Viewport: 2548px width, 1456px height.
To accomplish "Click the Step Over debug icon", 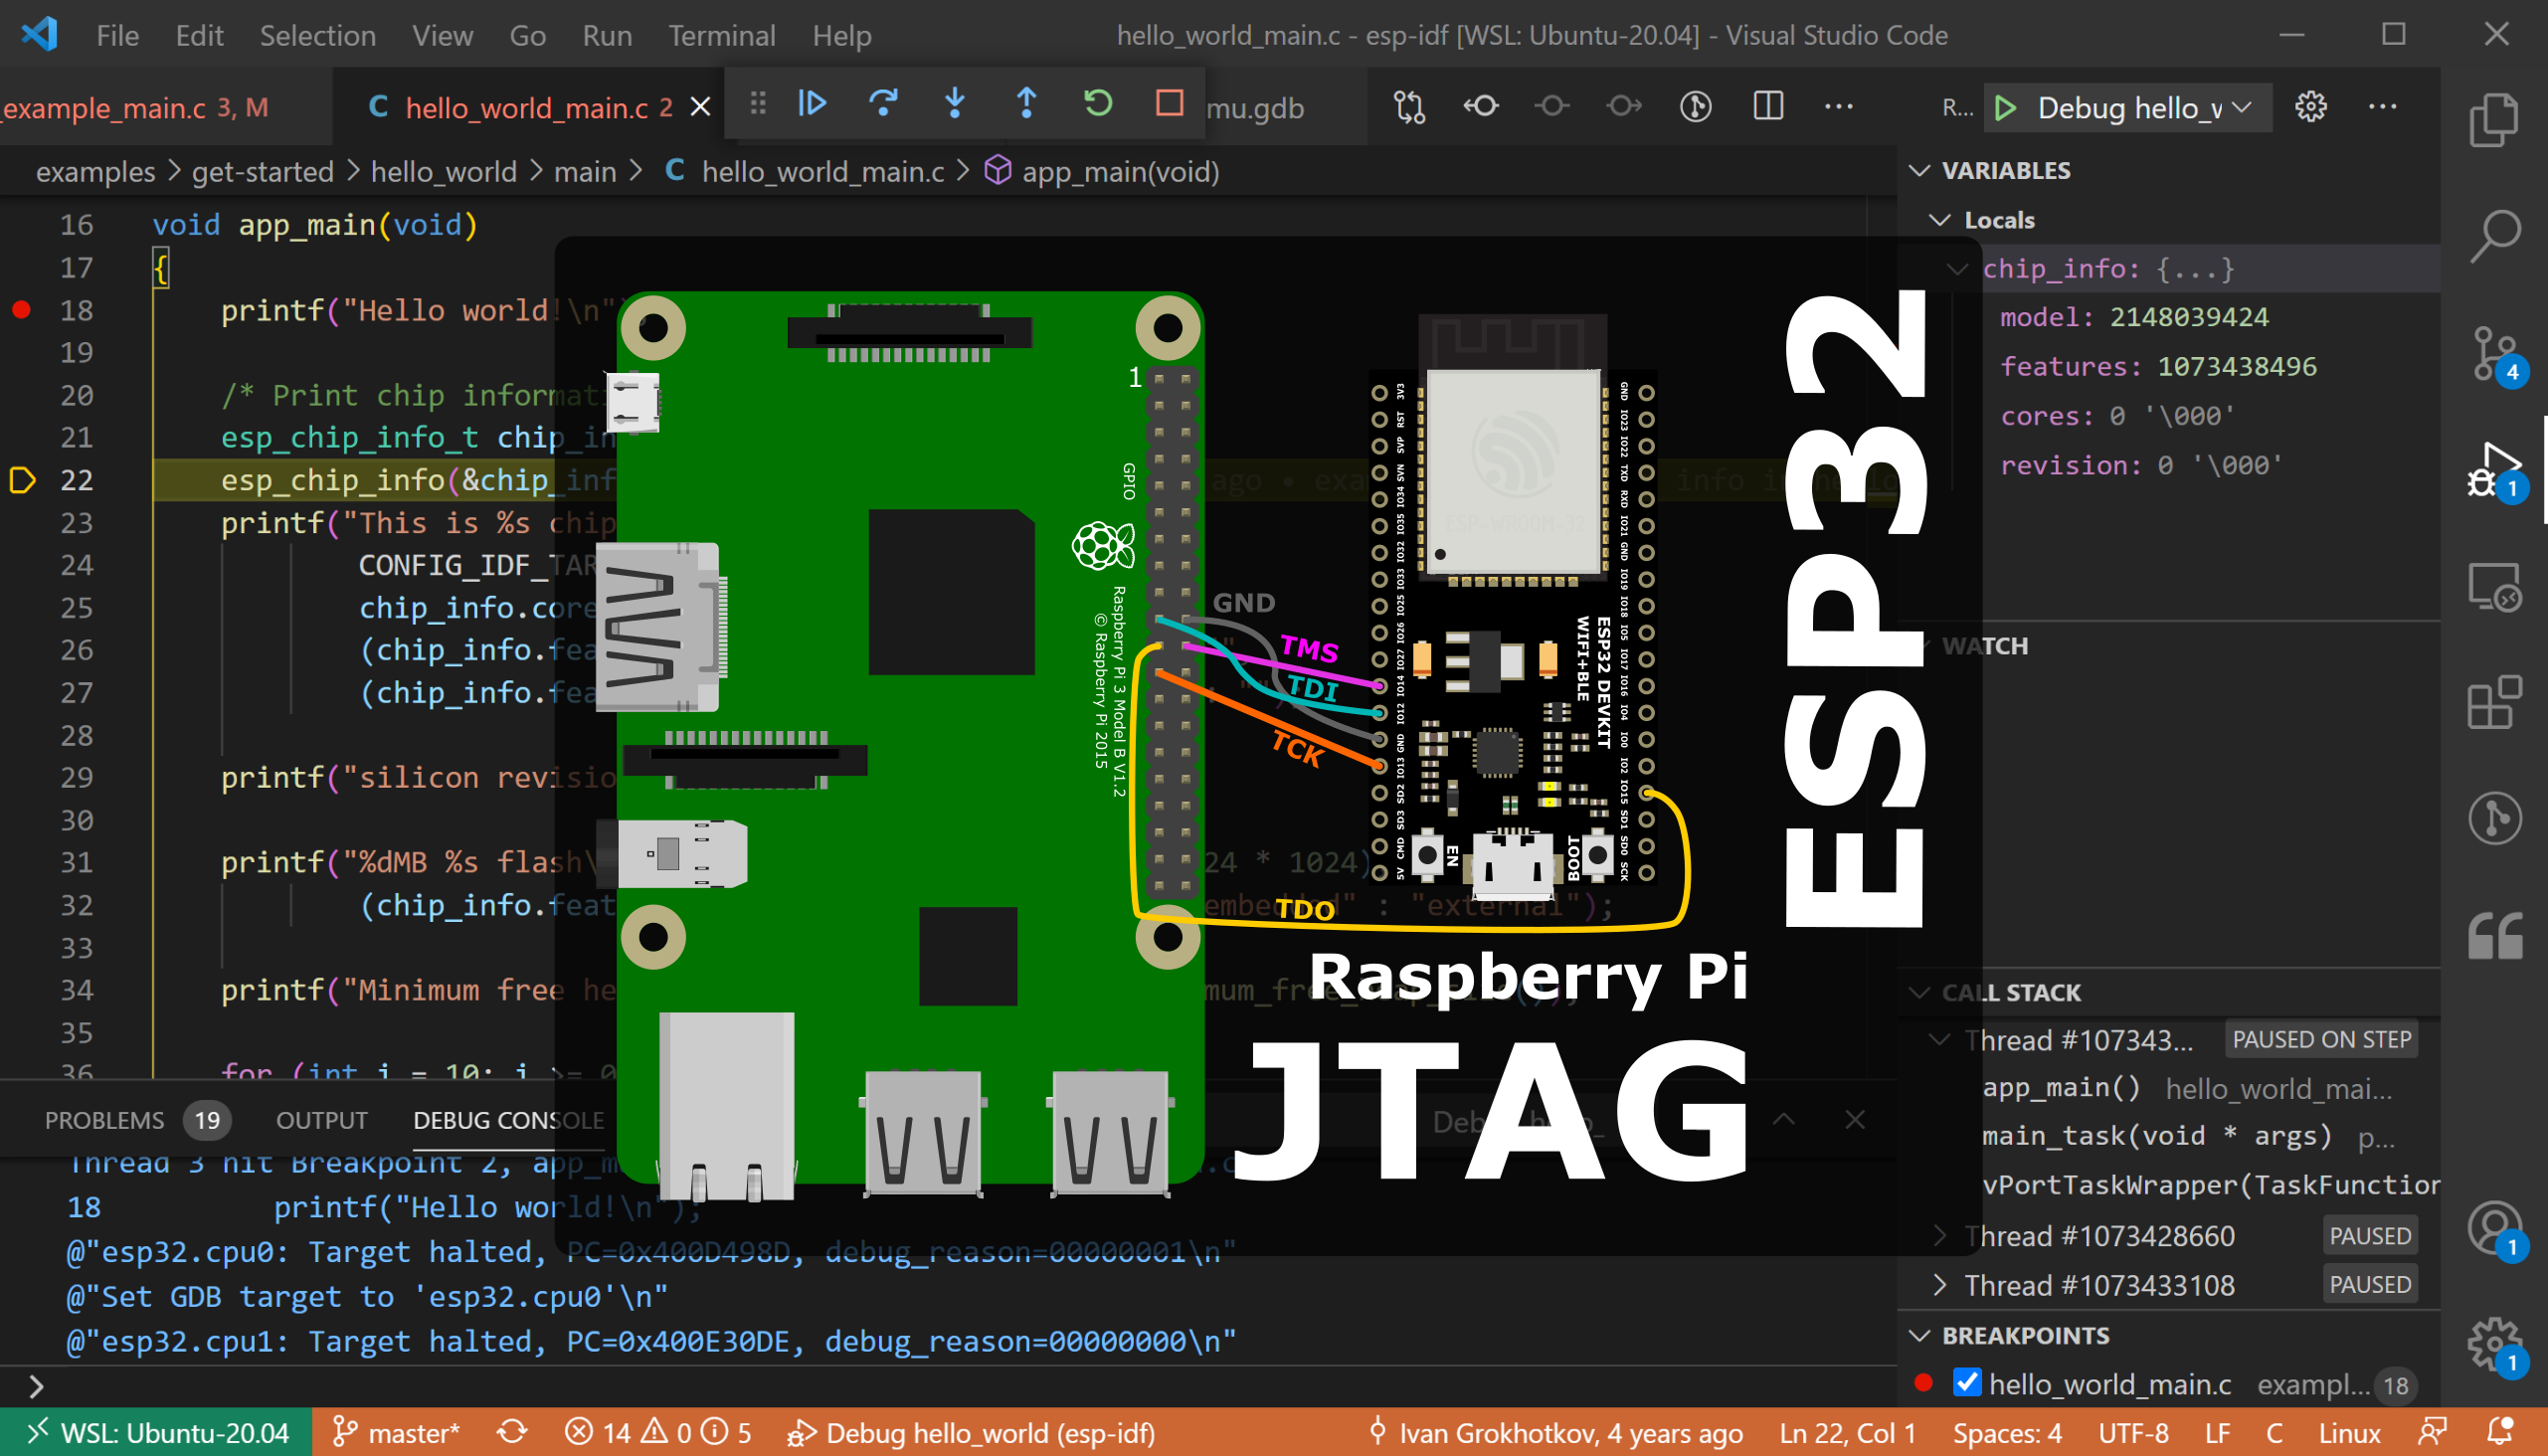I will [x=884, y=103].
